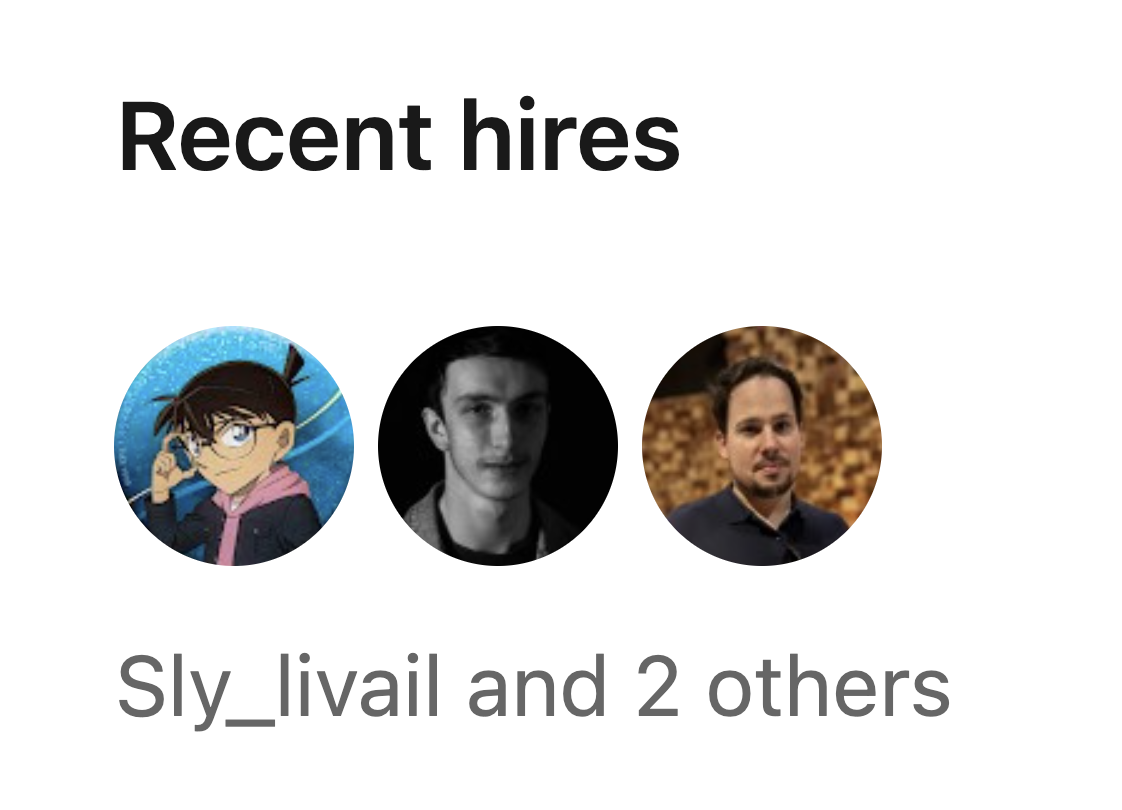Click the word "hires" in the title

[570, 135]
